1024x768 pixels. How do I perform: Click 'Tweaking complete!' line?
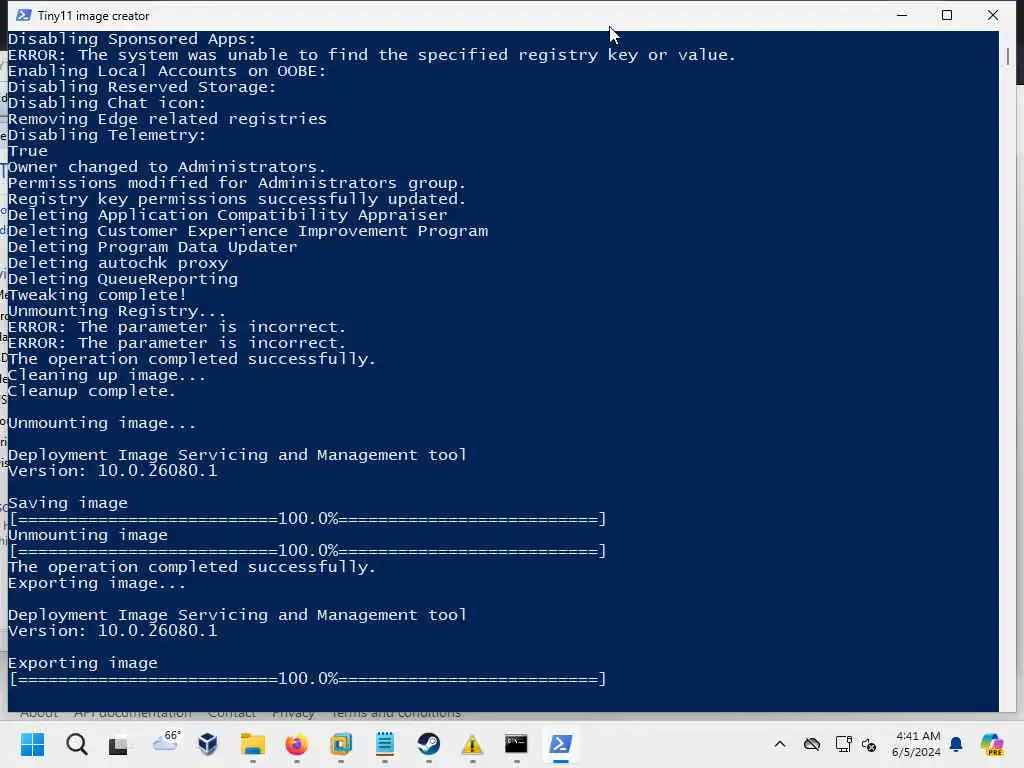coord(97,295)
